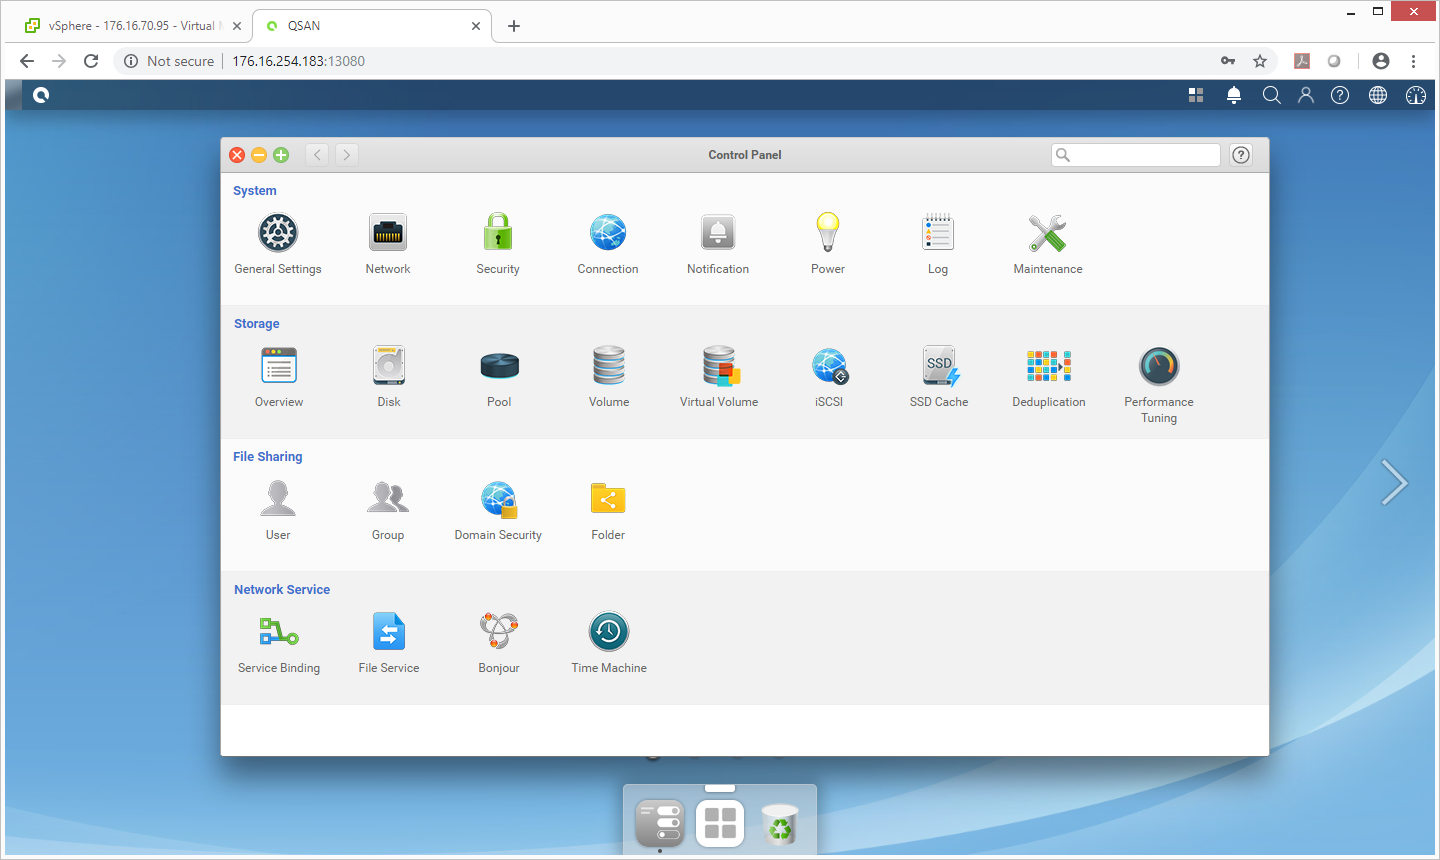Open the Disk icon
The height and width of the screenshot is (860, 1440).
point(389,366)
